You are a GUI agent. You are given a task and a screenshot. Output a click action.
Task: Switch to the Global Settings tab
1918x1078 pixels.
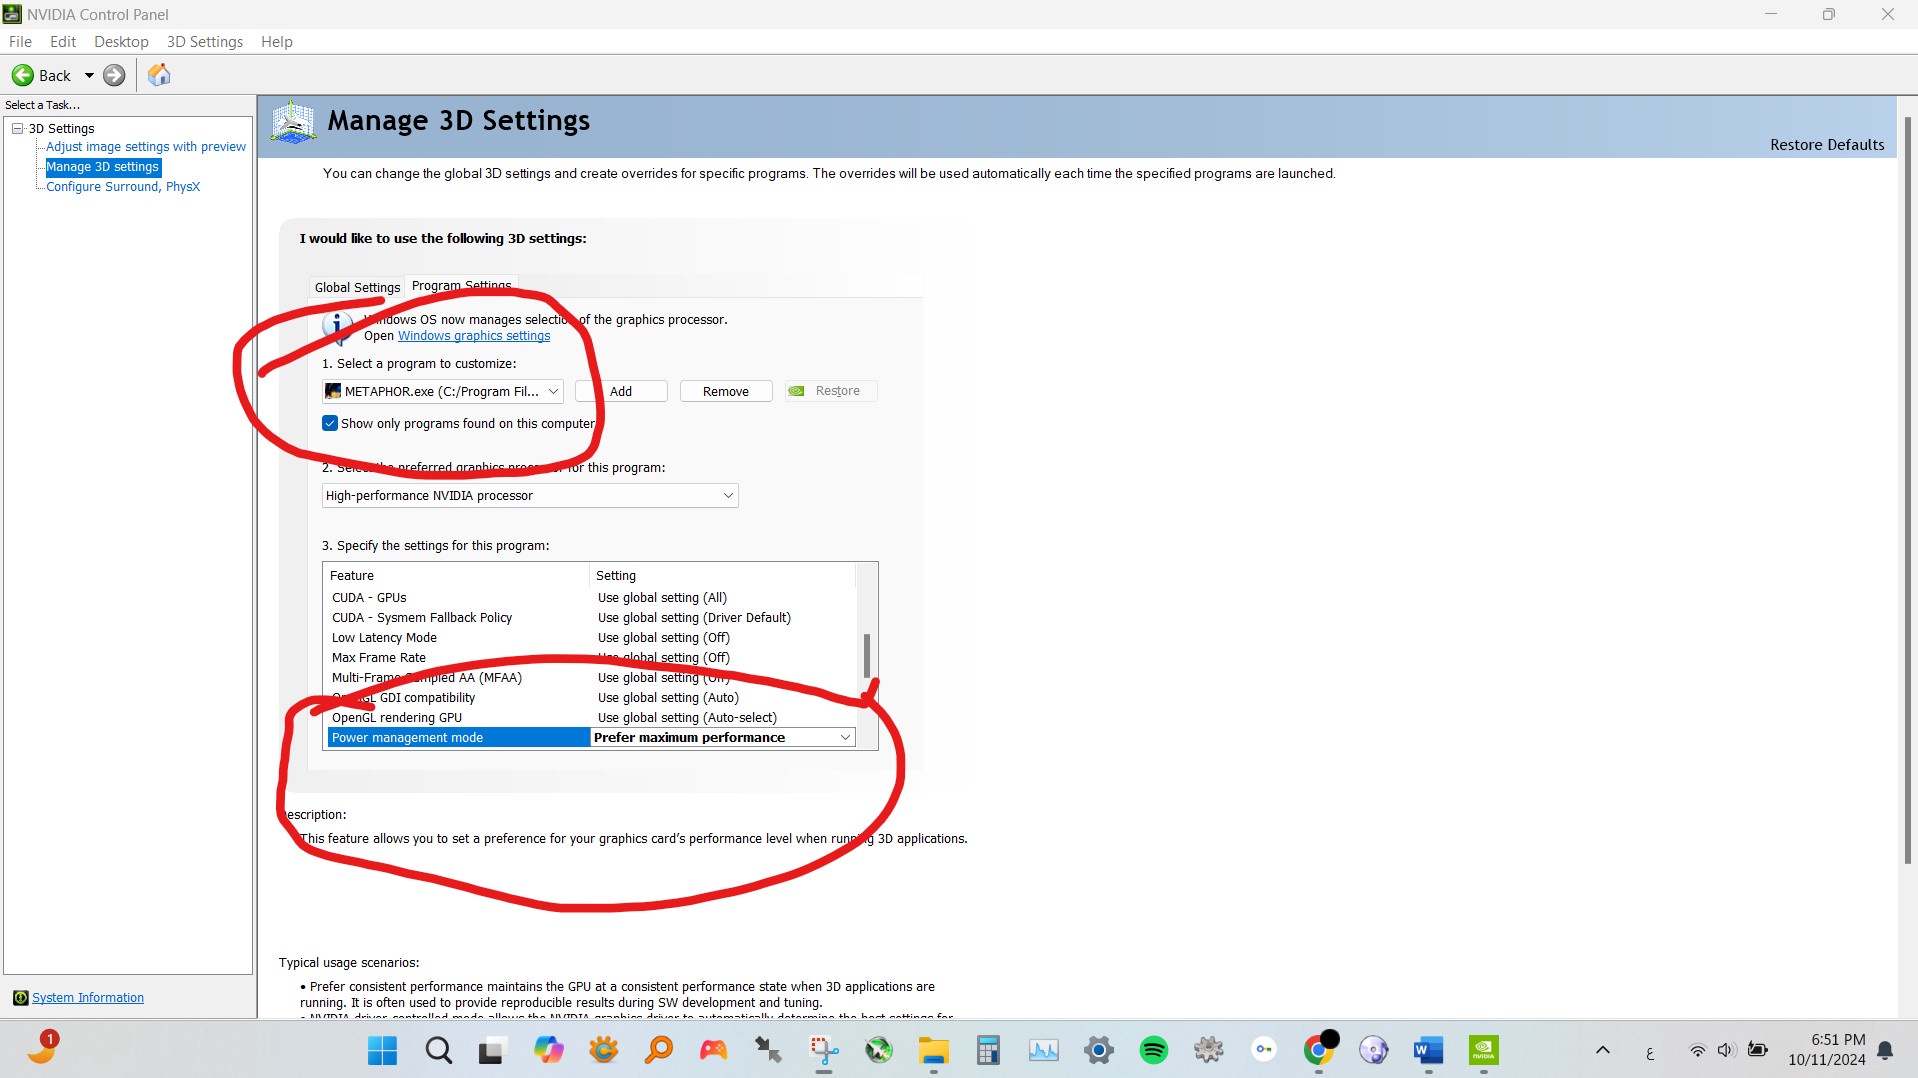(357, 287)
